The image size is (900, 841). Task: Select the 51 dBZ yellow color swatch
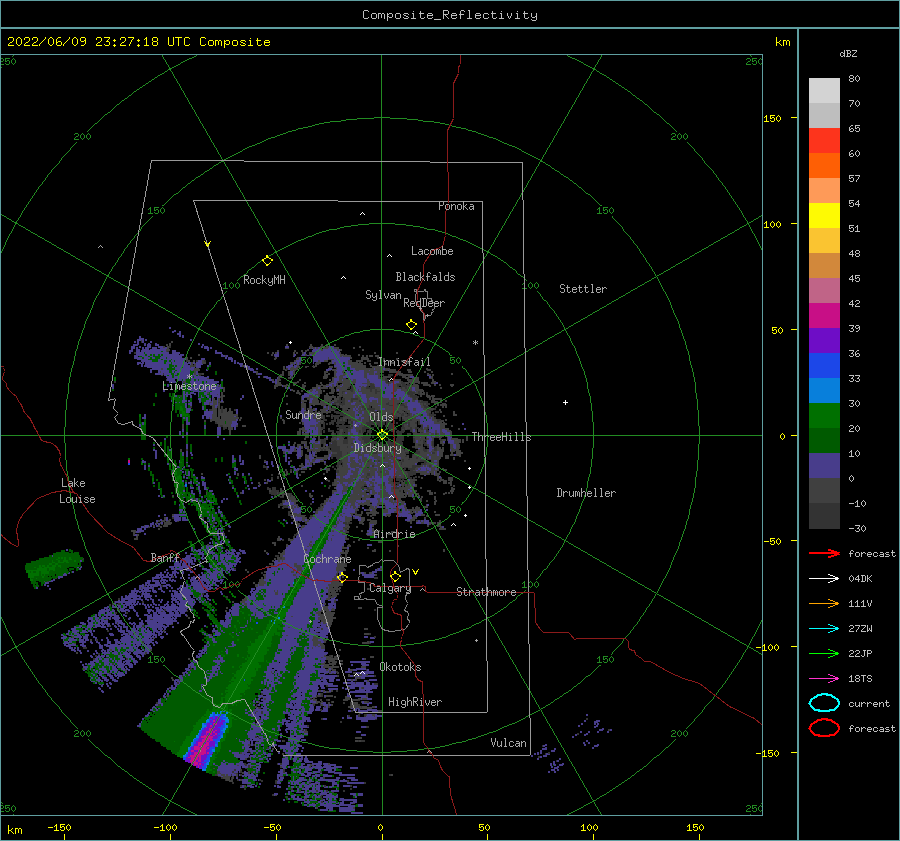824,216
